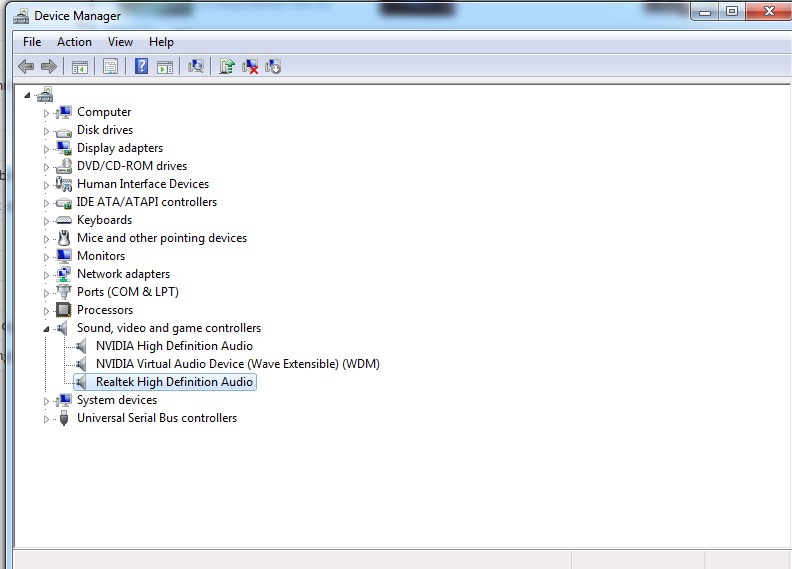This screenshot has height=569, width=792.
Task: Open the Action menu
Action: tap(74, 42)
